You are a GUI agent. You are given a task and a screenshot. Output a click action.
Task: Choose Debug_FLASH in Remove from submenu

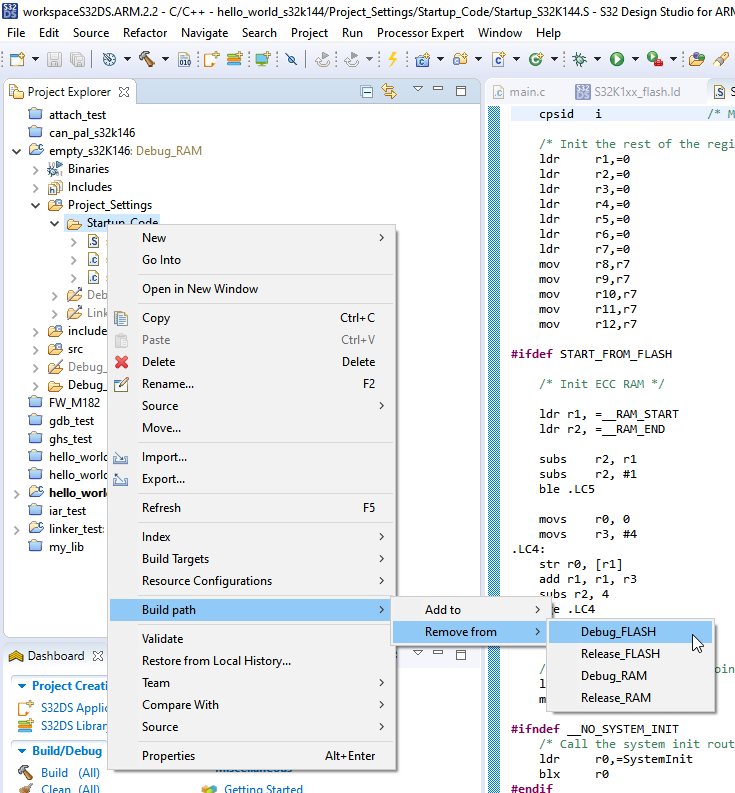click(630, 632)
